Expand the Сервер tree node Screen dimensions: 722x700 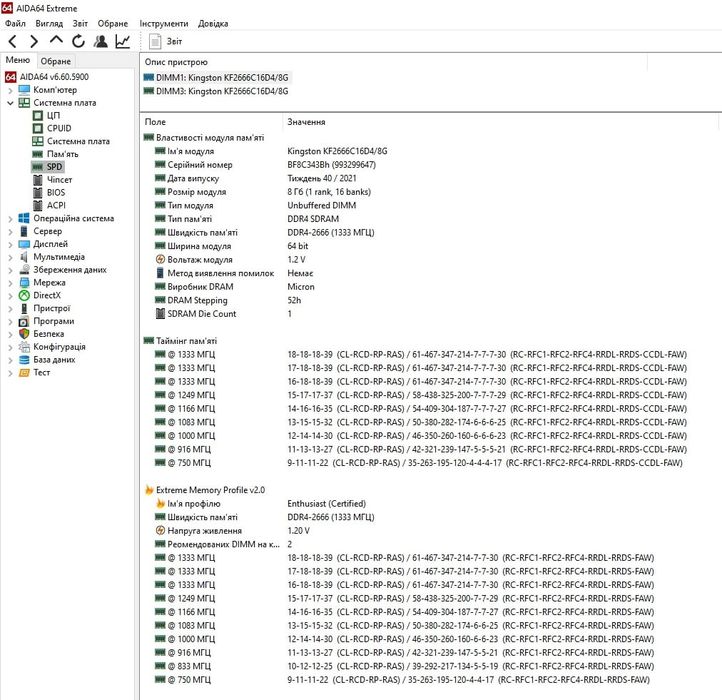pos(10,231)
